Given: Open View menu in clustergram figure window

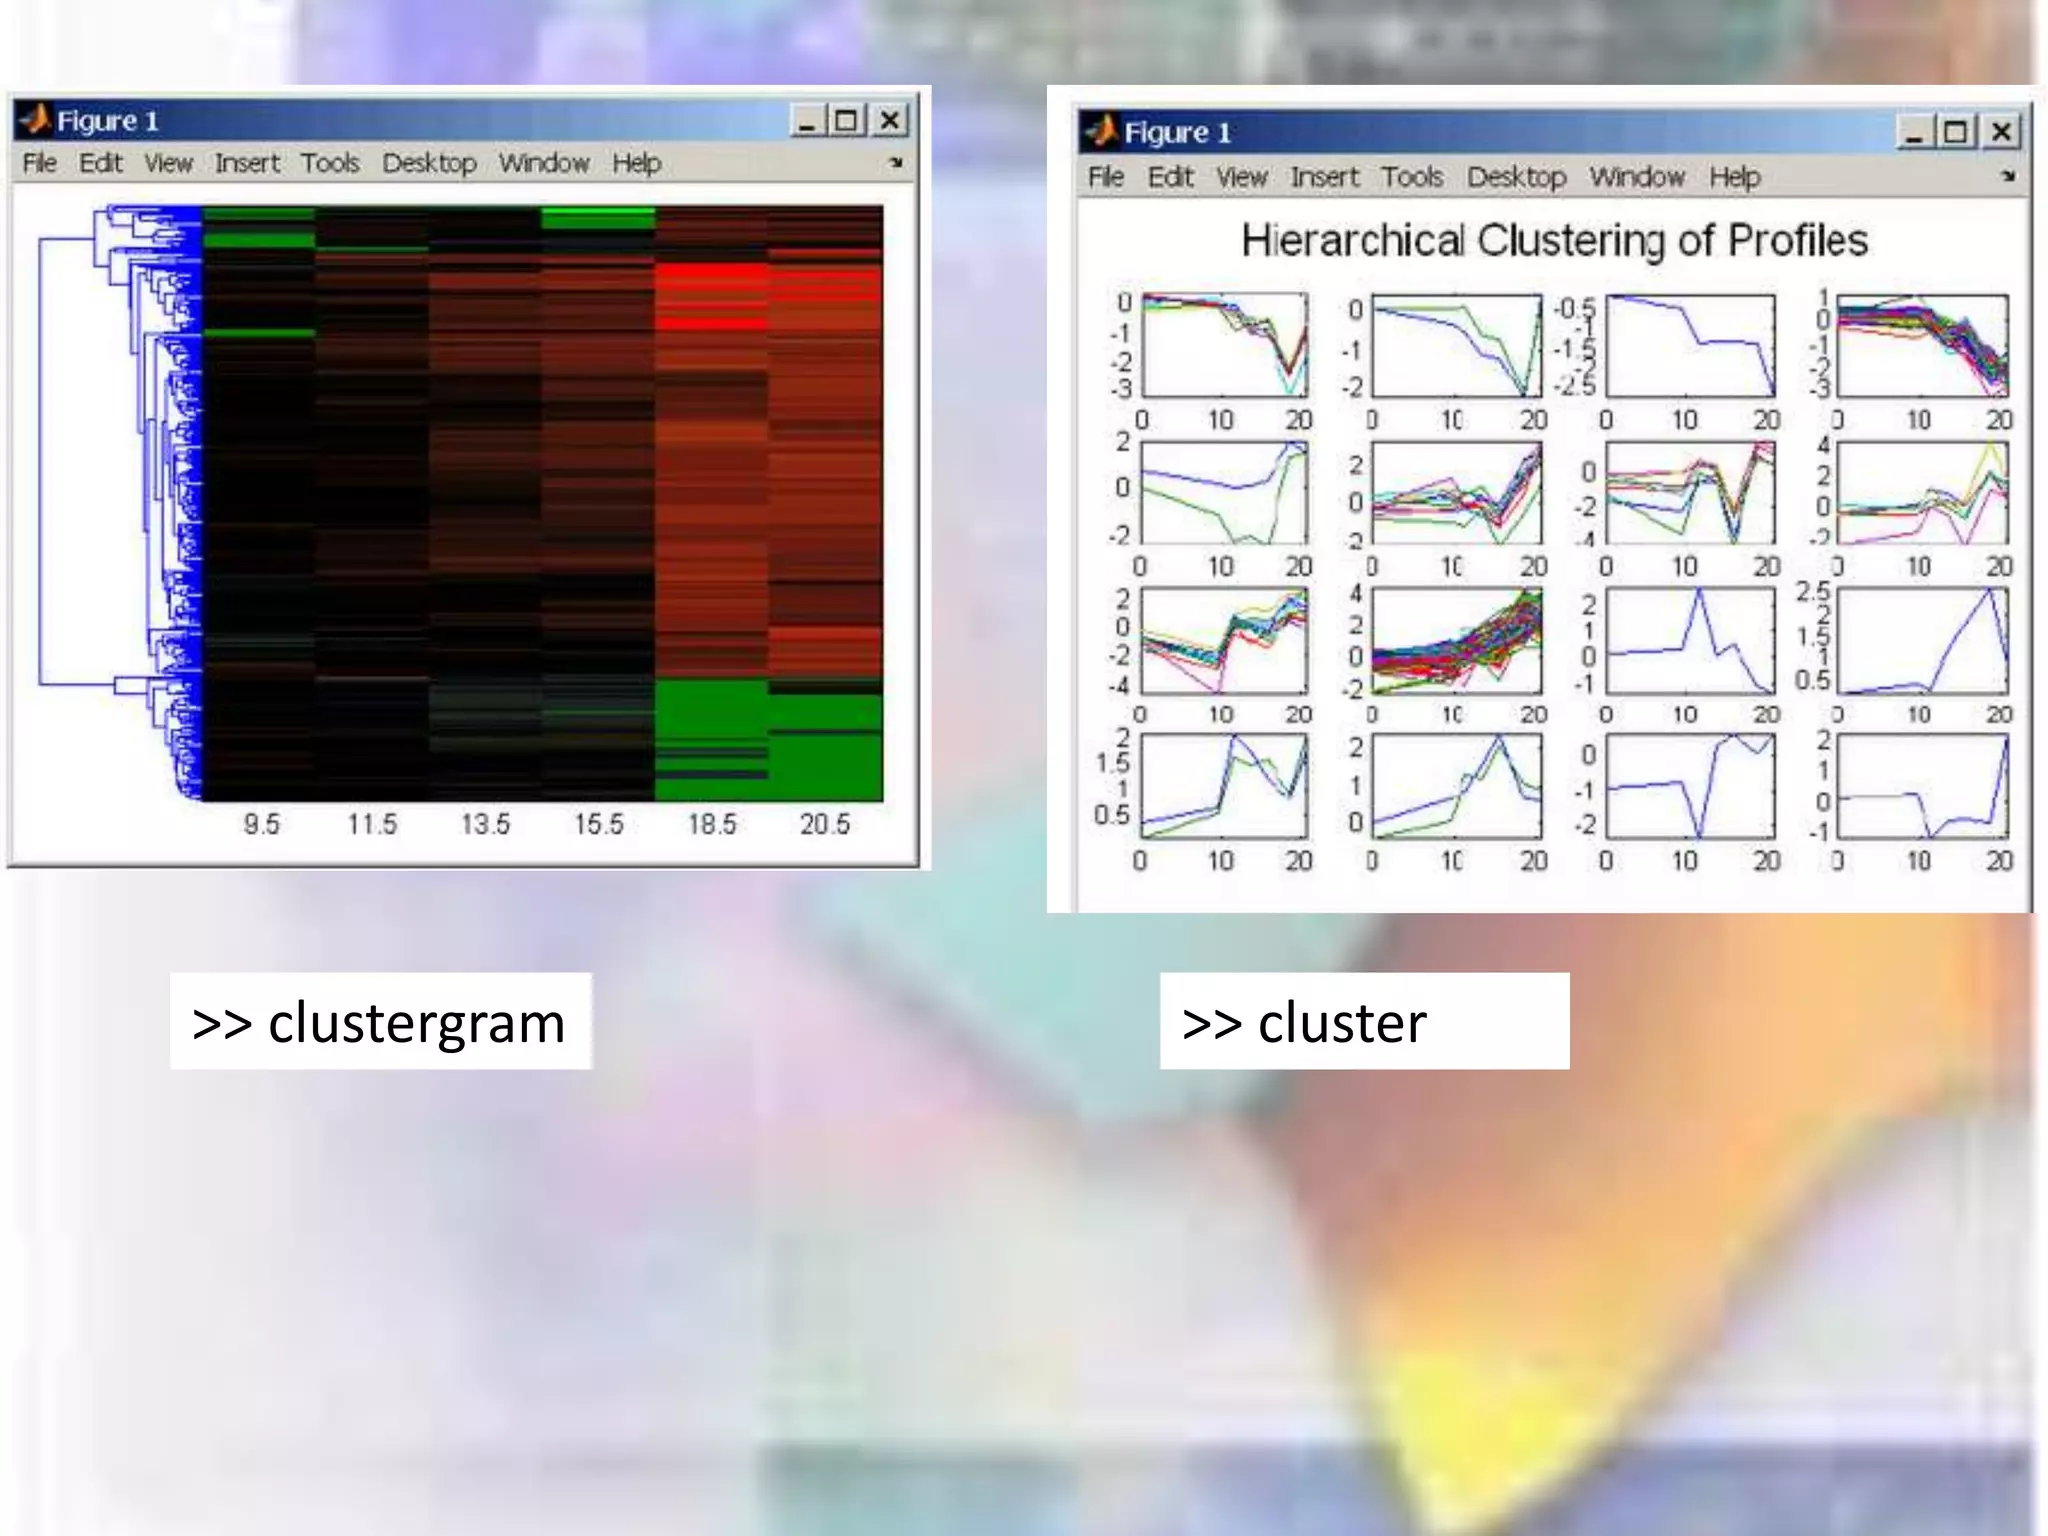Looking at the screenshot, I should click(x=168, y=163).
